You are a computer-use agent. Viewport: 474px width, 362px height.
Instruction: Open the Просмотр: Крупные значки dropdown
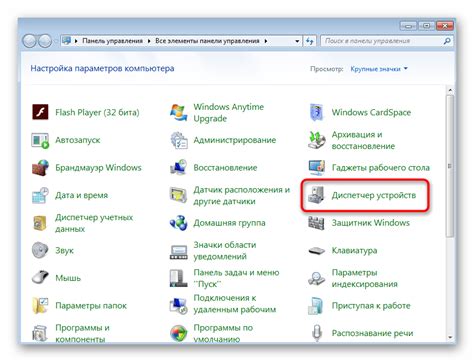(379, 69)
